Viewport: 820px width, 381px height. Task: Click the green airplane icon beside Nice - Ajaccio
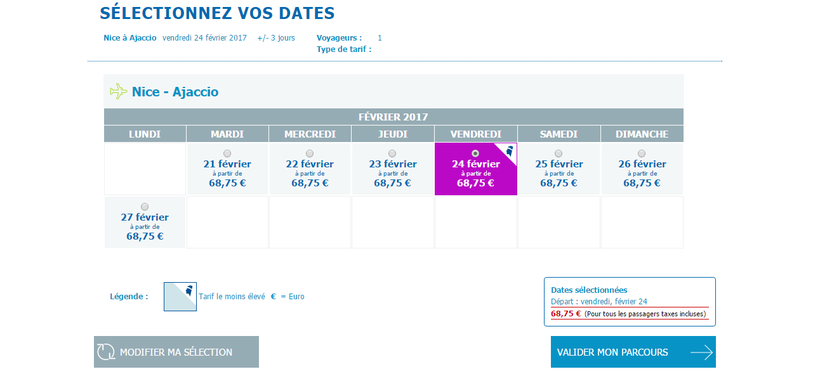coord(119,91)
